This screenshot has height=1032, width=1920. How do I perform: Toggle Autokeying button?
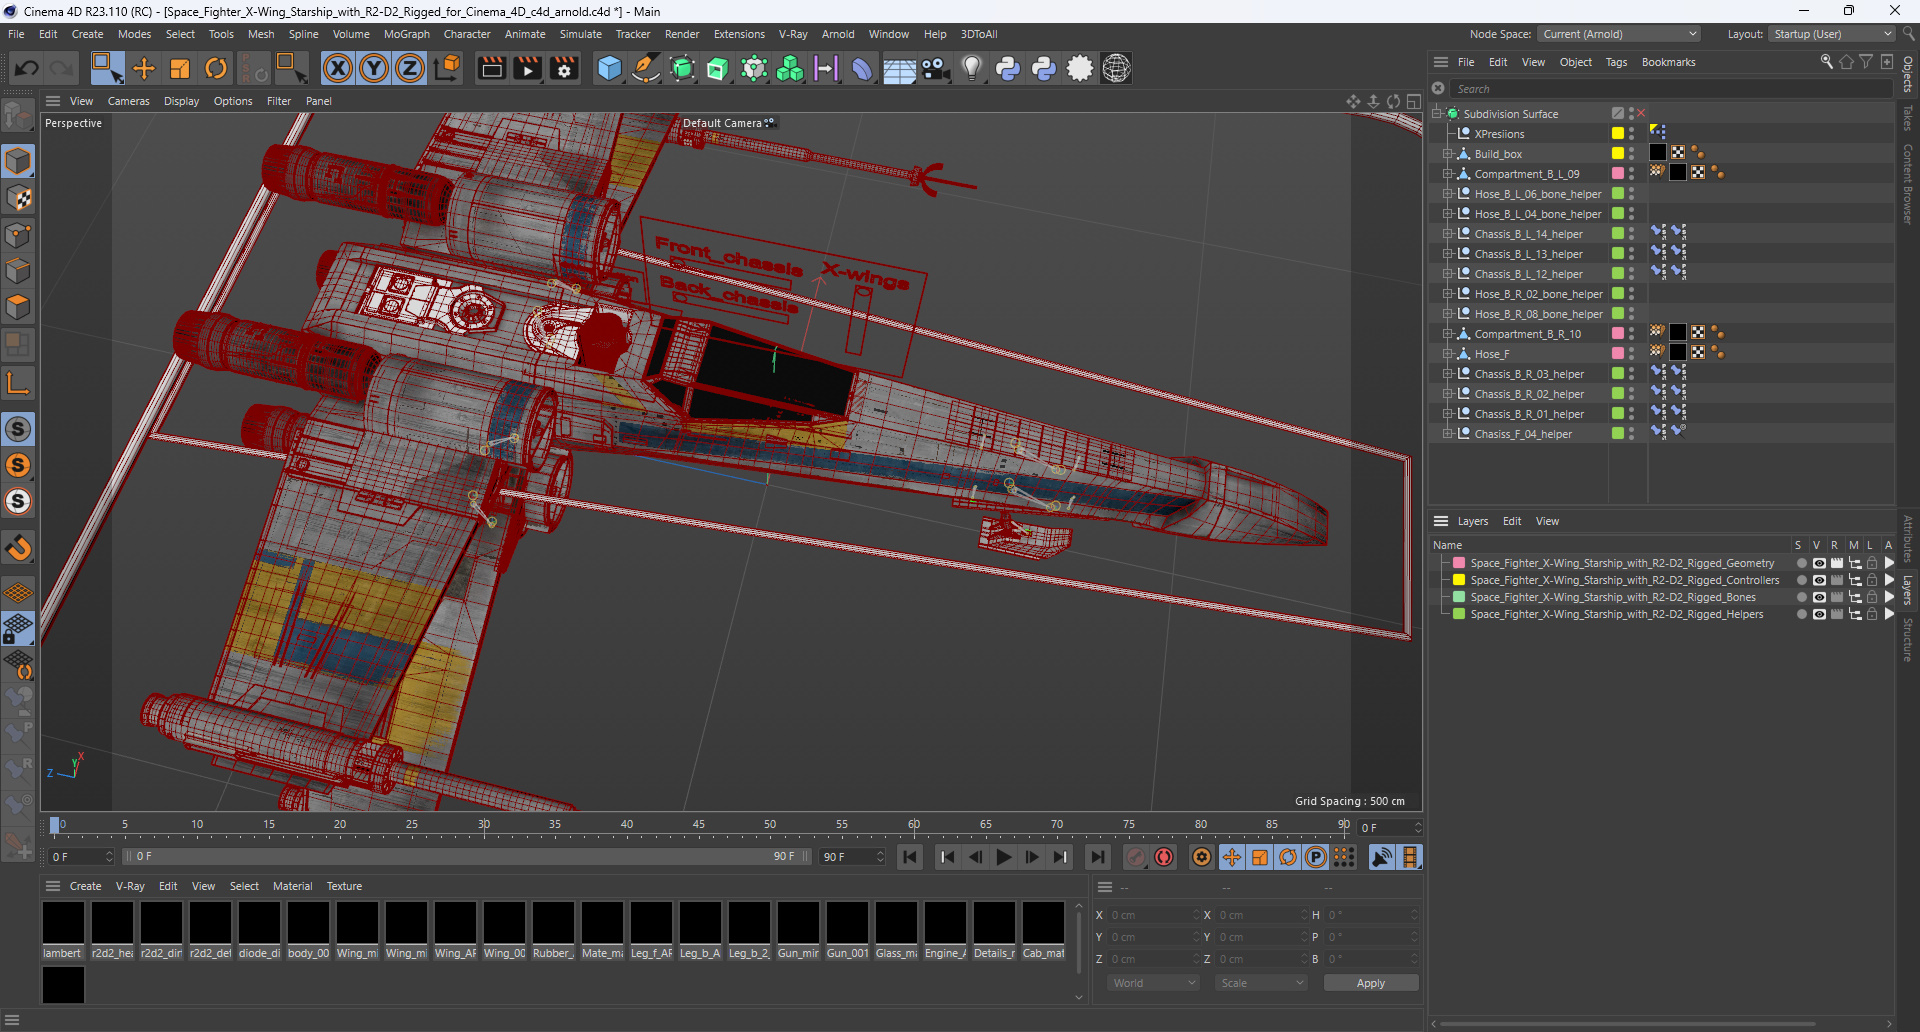pyautogui.click(x=1164, y=857)
